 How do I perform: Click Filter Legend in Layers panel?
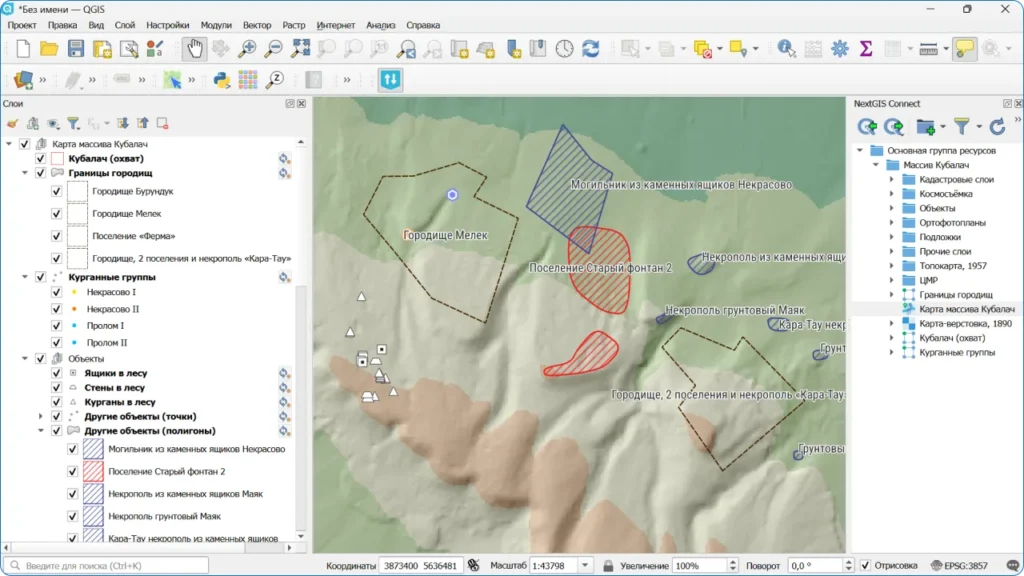(74, 124)
